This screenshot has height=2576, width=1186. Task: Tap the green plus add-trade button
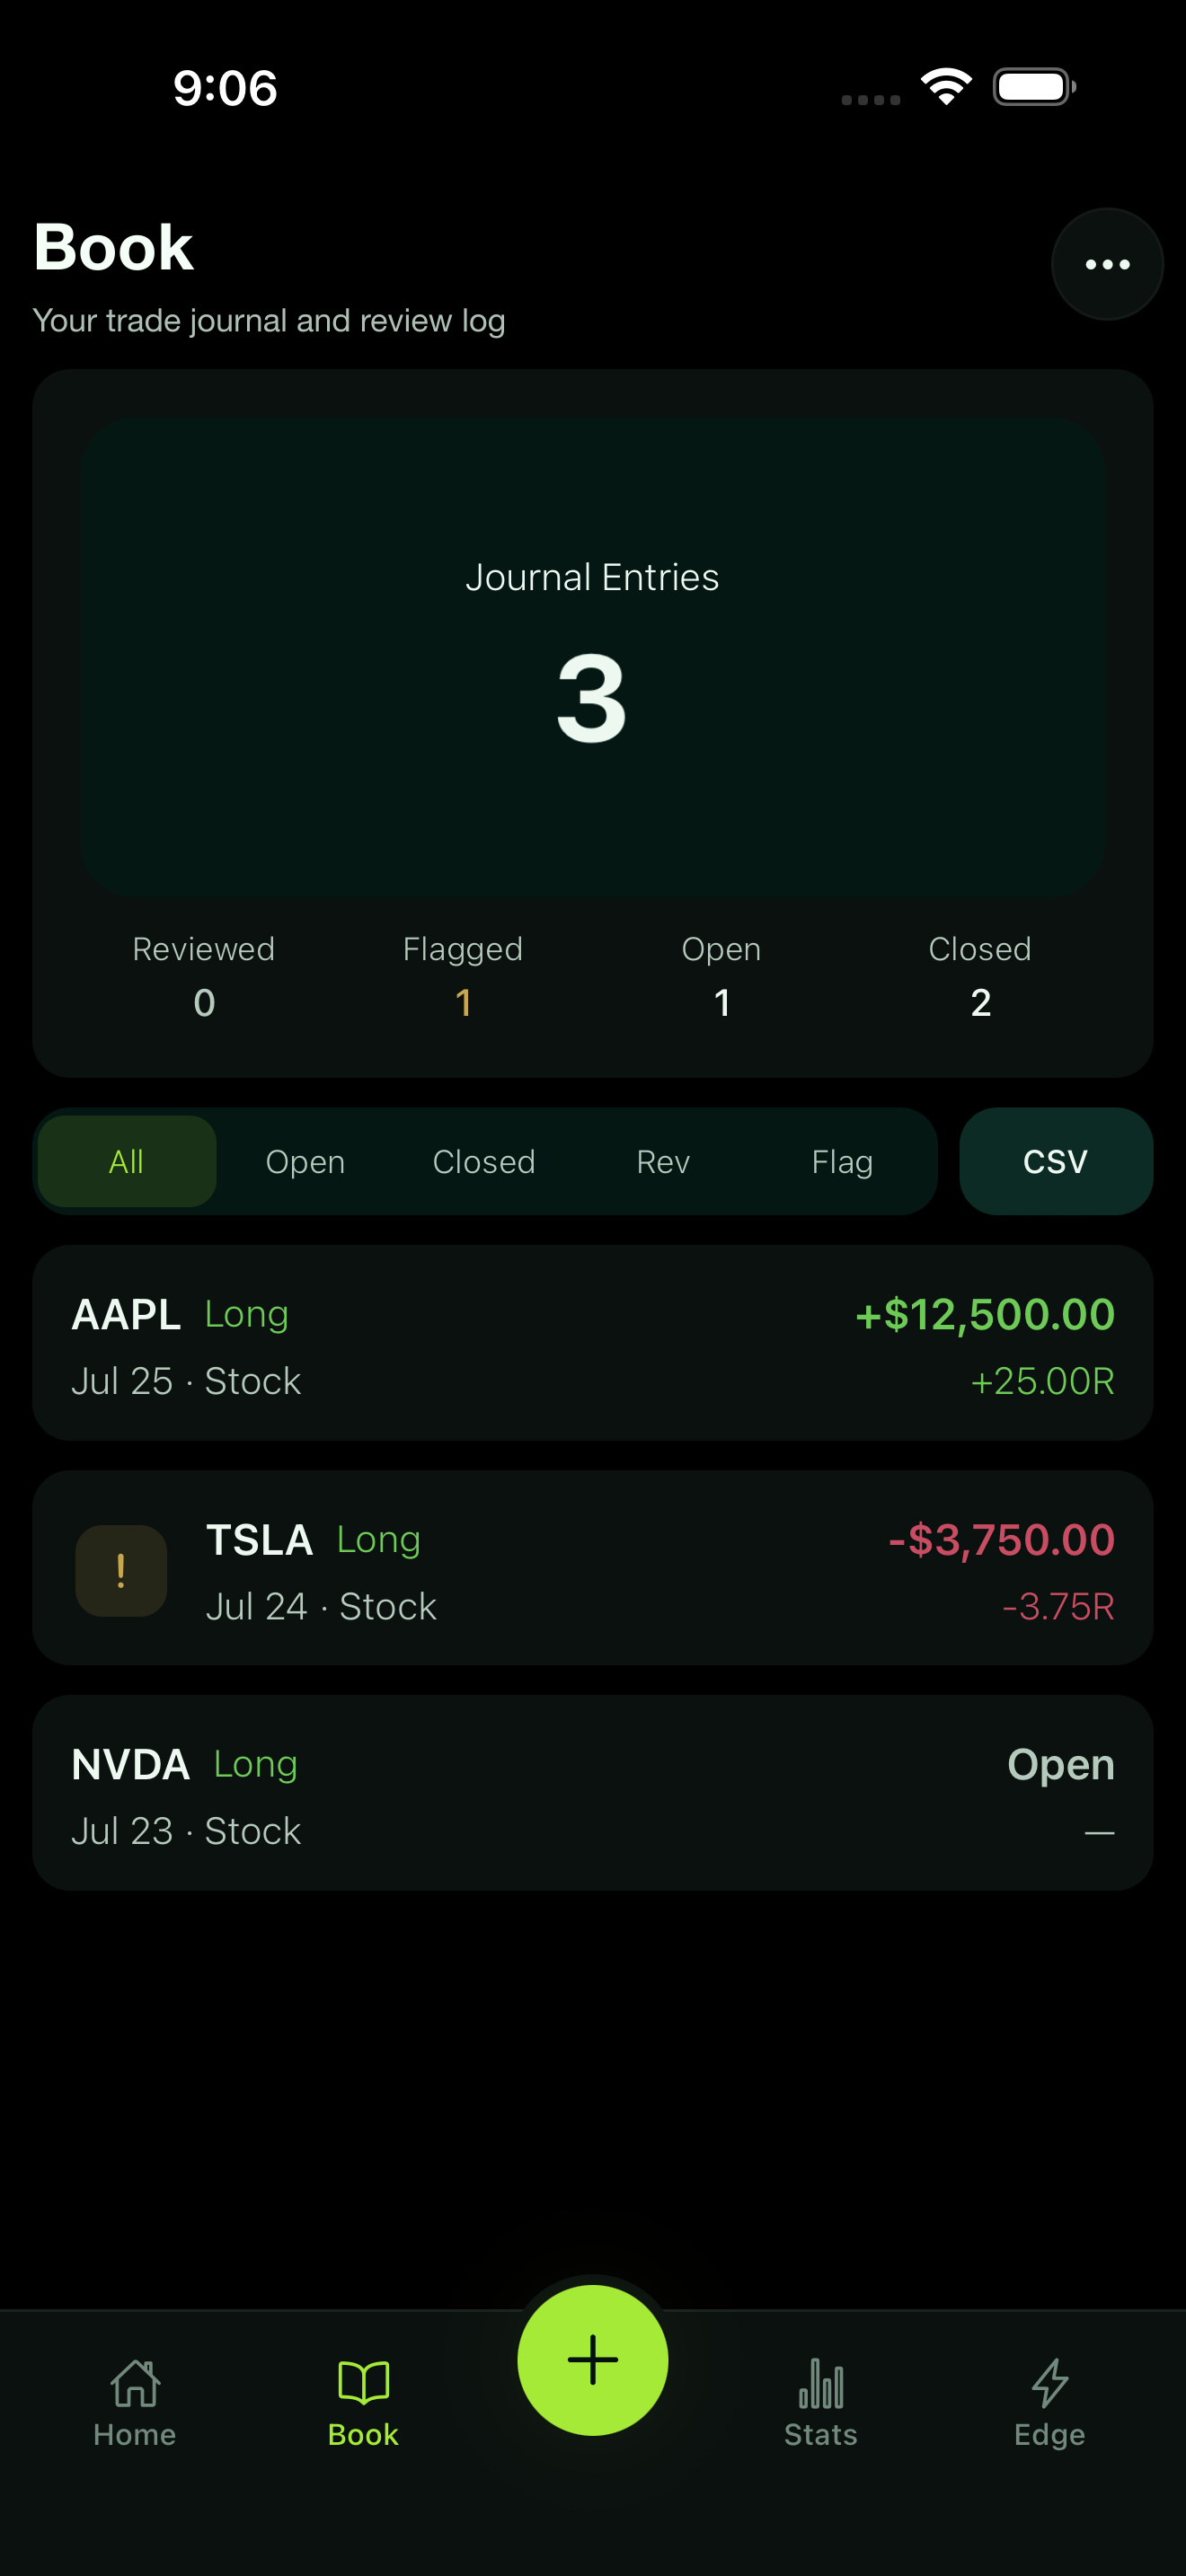593,2360
